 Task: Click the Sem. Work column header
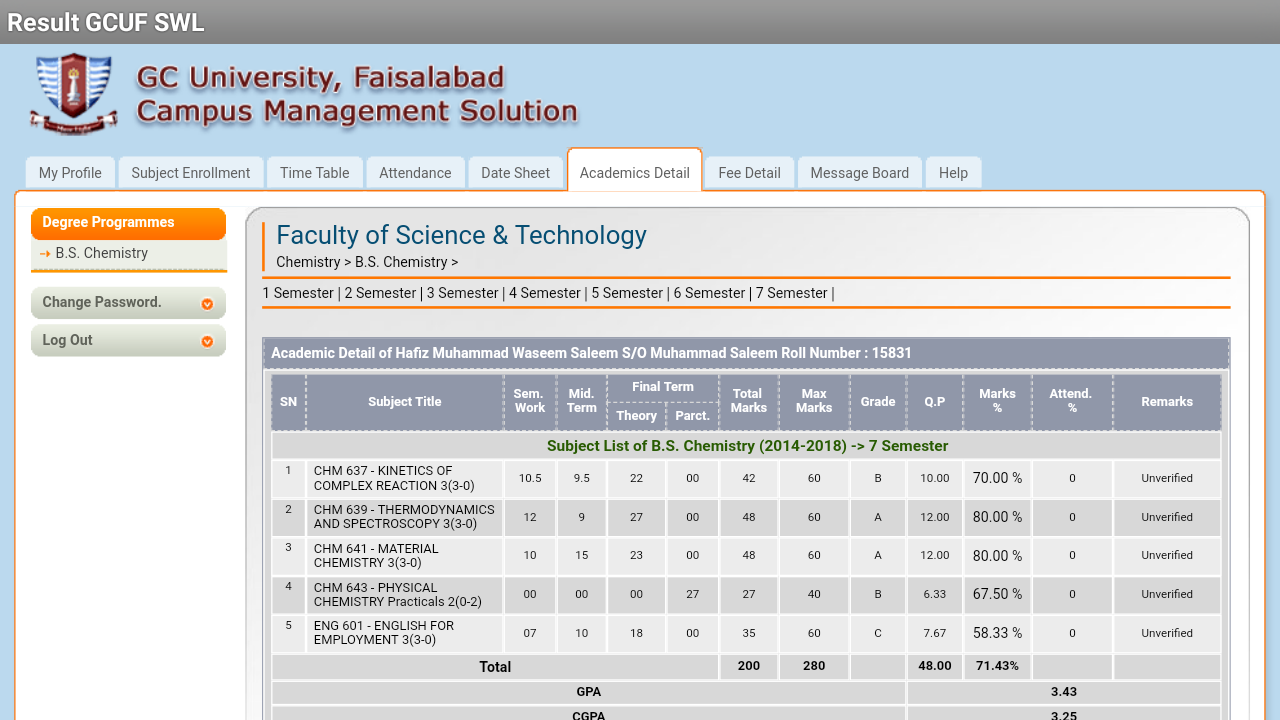530,401
